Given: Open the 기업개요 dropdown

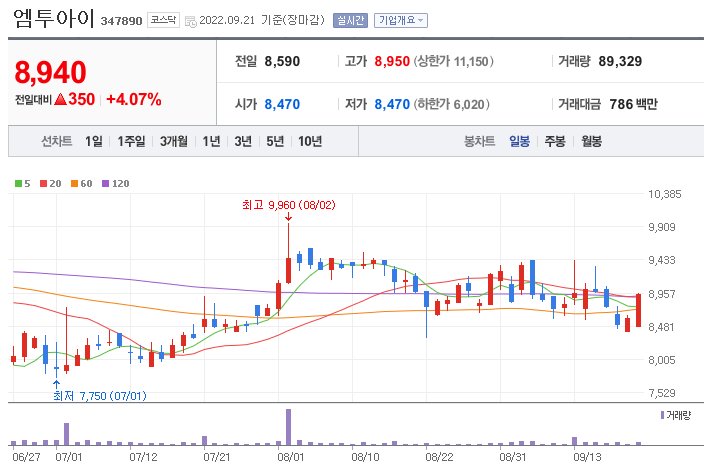Looking at the screenshot, I should click(x=401, y=21).
